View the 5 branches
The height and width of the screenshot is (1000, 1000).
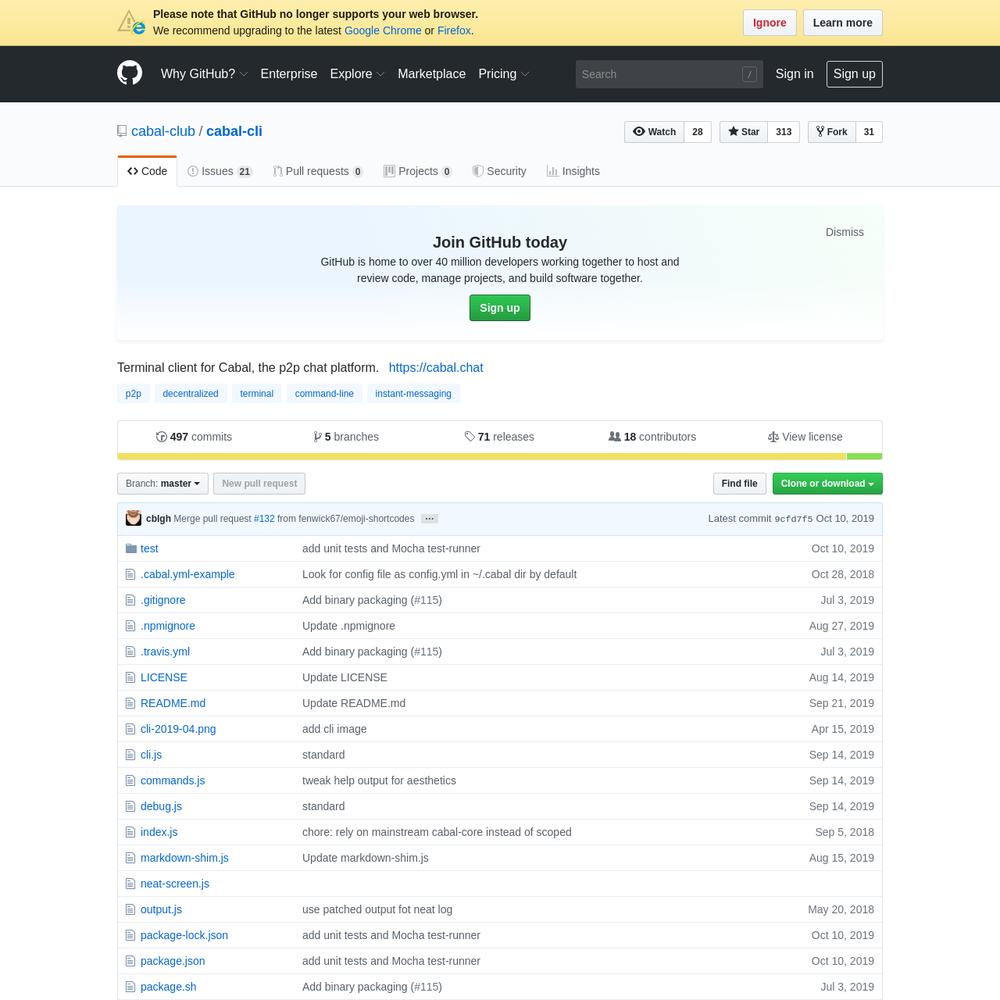pyautogui.click(x=346, y=437)
